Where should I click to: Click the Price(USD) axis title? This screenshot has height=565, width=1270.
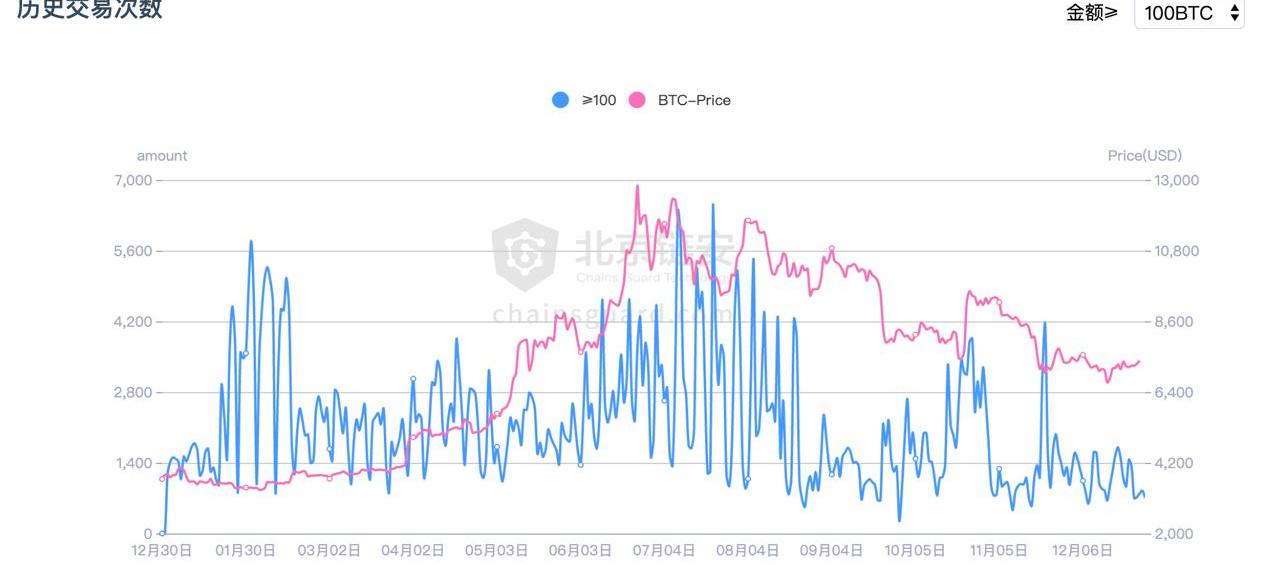click(x=1144, y=156)
